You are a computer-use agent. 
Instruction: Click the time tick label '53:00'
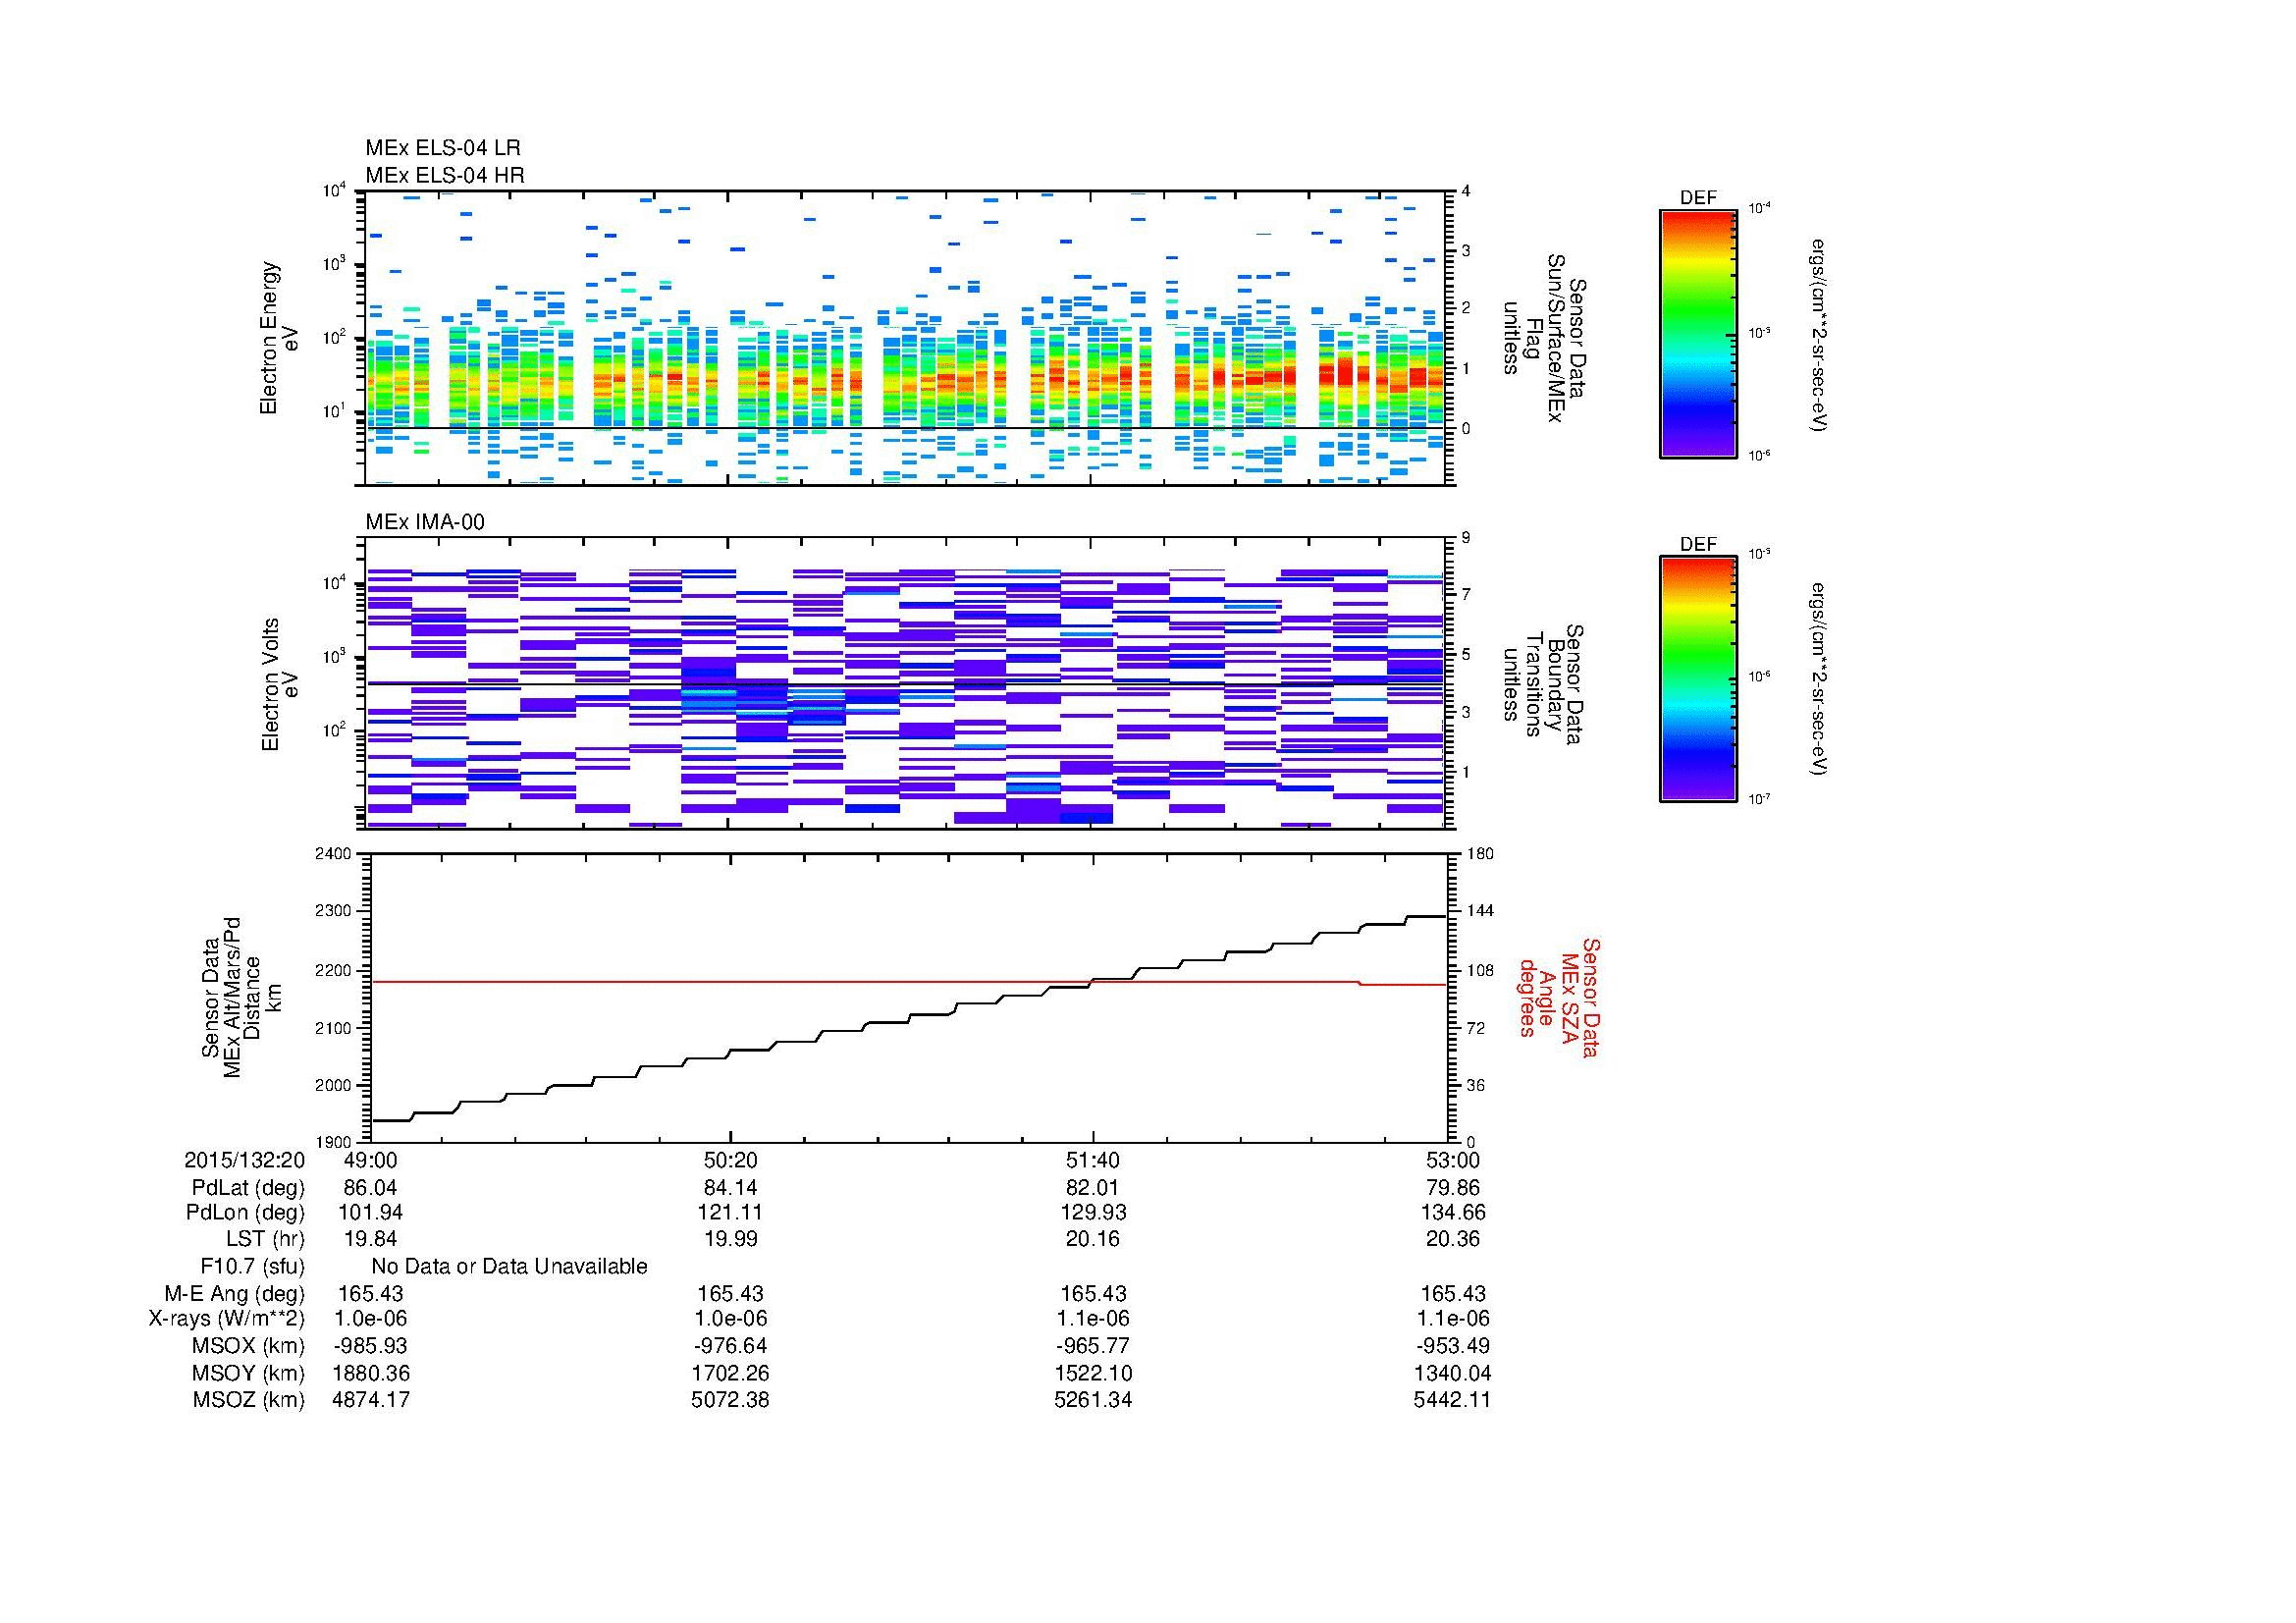coord(1452,1160)
